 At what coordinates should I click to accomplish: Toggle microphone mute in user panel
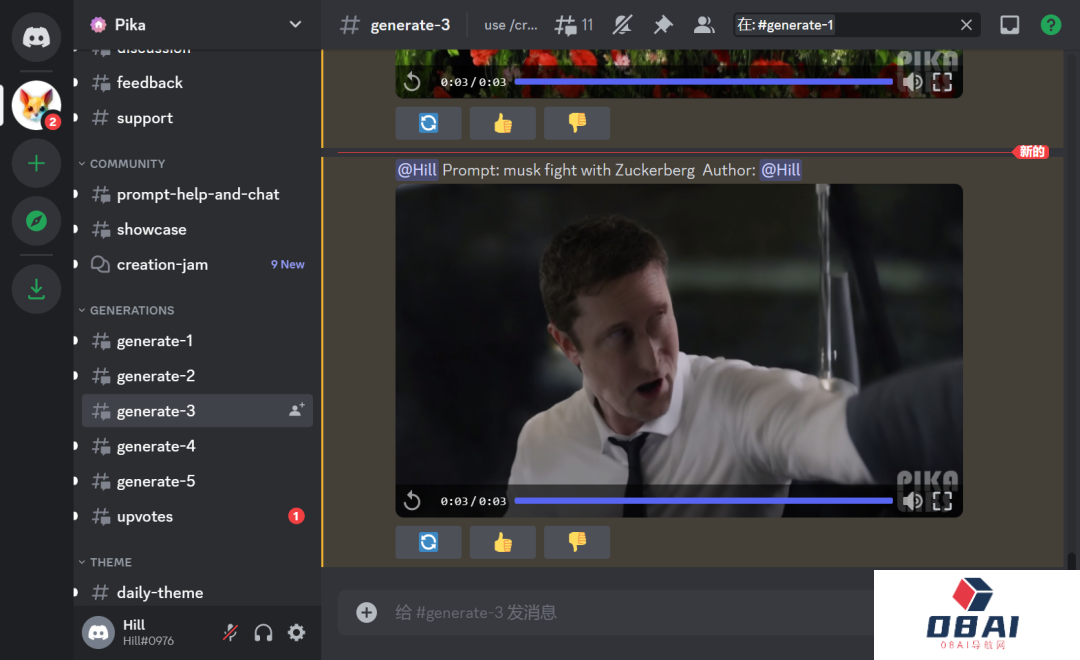click(230, 632)
